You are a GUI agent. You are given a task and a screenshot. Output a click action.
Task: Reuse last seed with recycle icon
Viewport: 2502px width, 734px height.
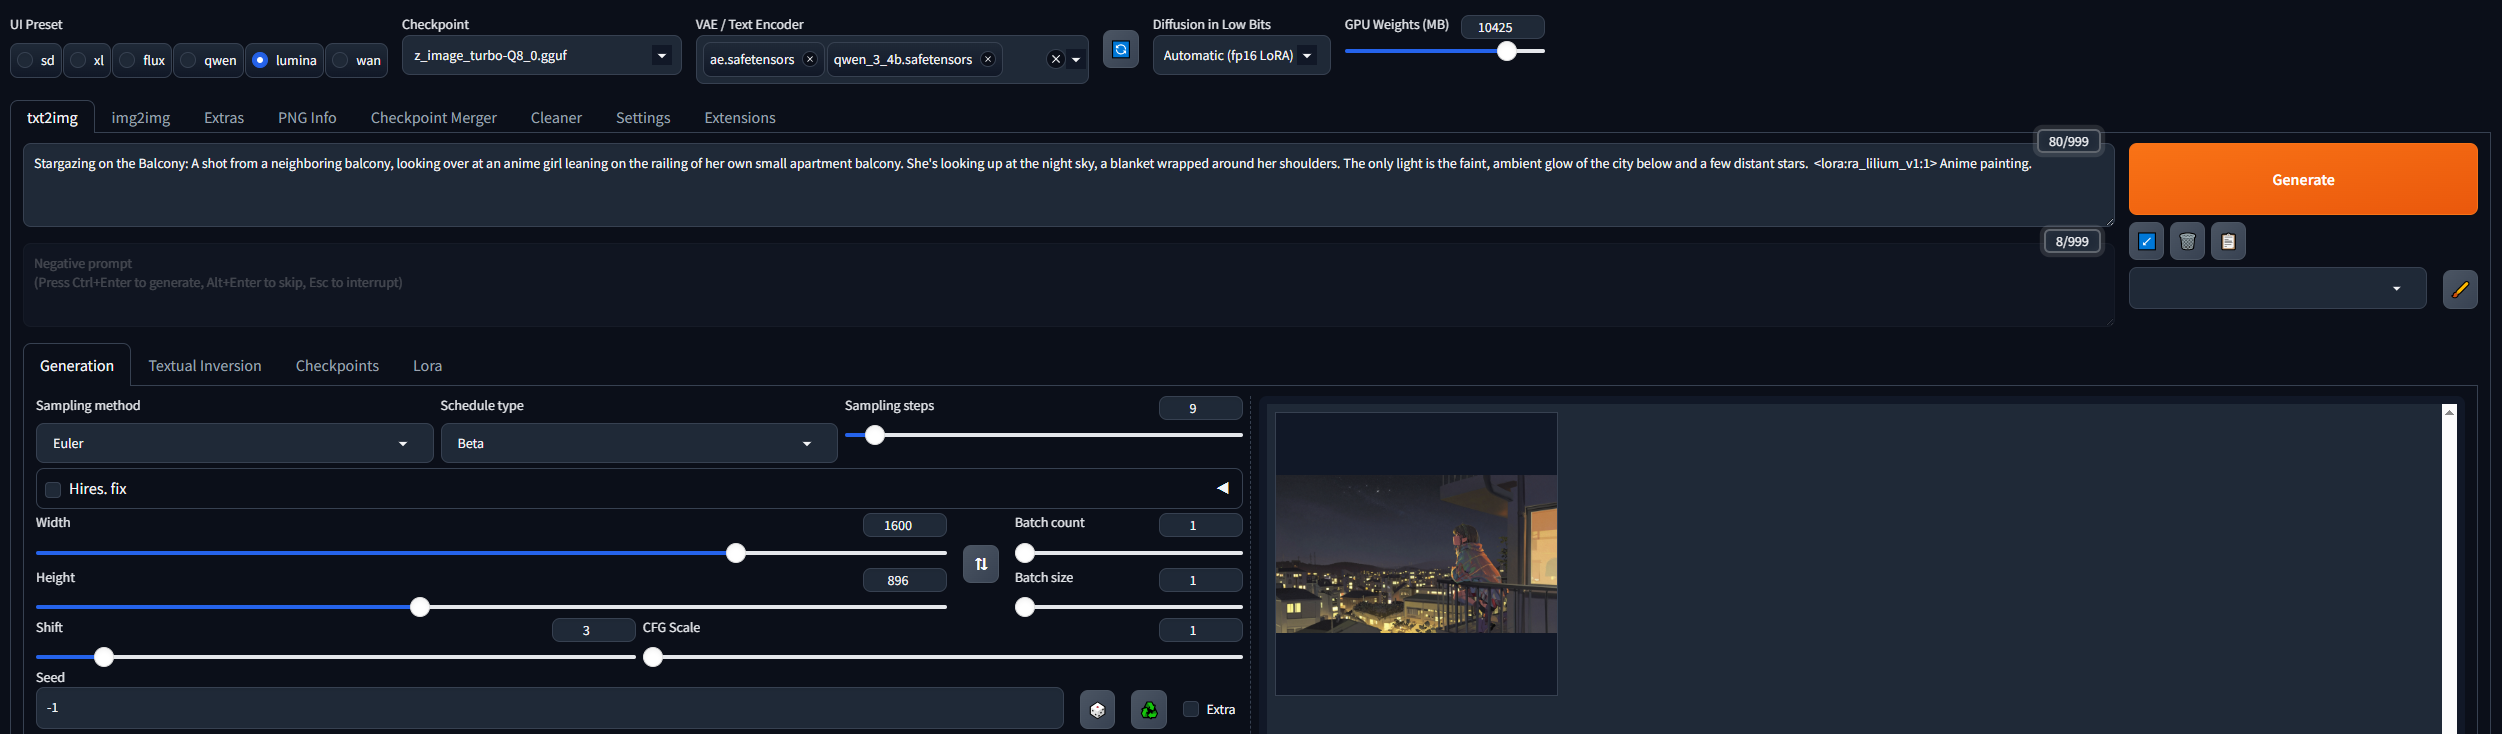(x=1149, y=710)
